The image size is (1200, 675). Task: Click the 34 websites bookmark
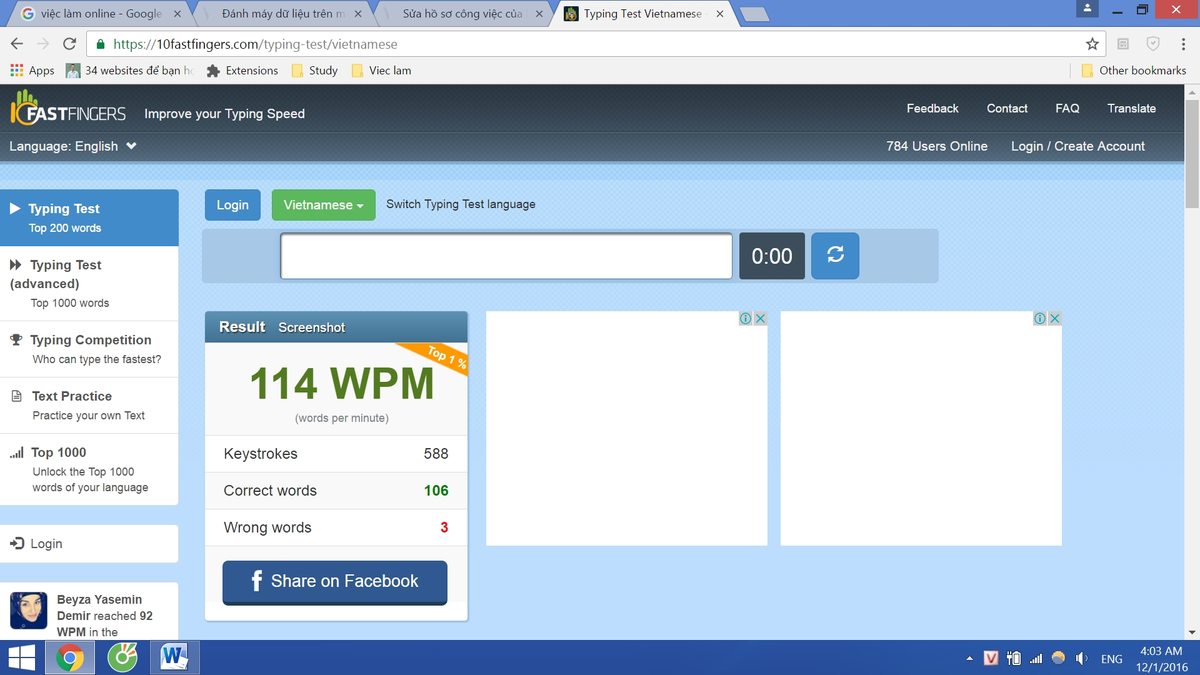pos(129,71)
